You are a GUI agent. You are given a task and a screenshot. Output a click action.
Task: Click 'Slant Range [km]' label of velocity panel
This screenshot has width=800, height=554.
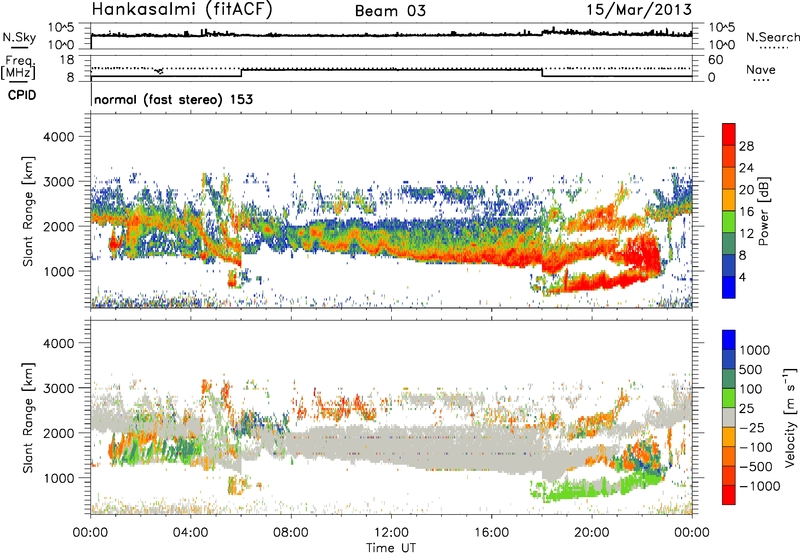point(28,418)
